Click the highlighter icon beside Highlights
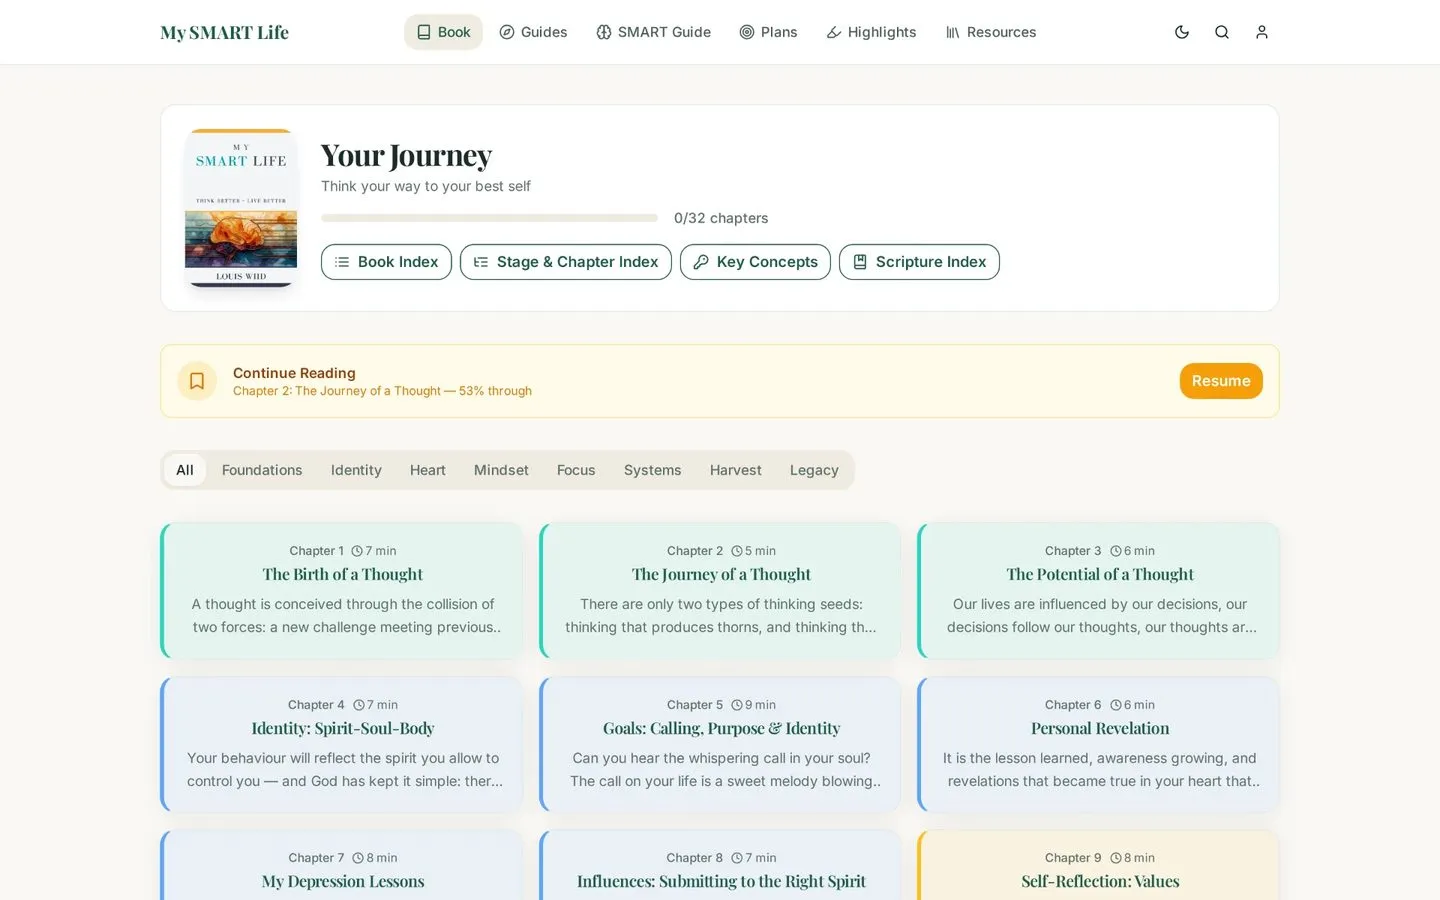 click(834, 32)
